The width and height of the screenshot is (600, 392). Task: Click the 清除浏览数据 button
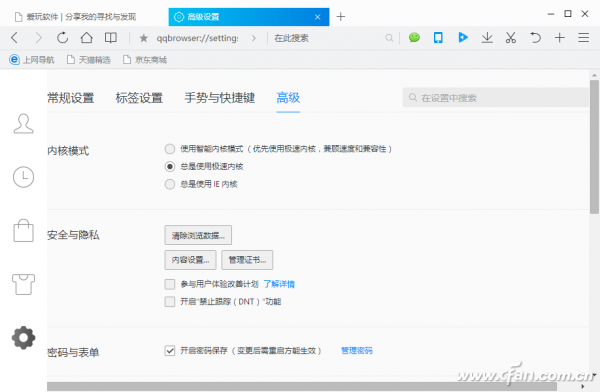point(198,235)
